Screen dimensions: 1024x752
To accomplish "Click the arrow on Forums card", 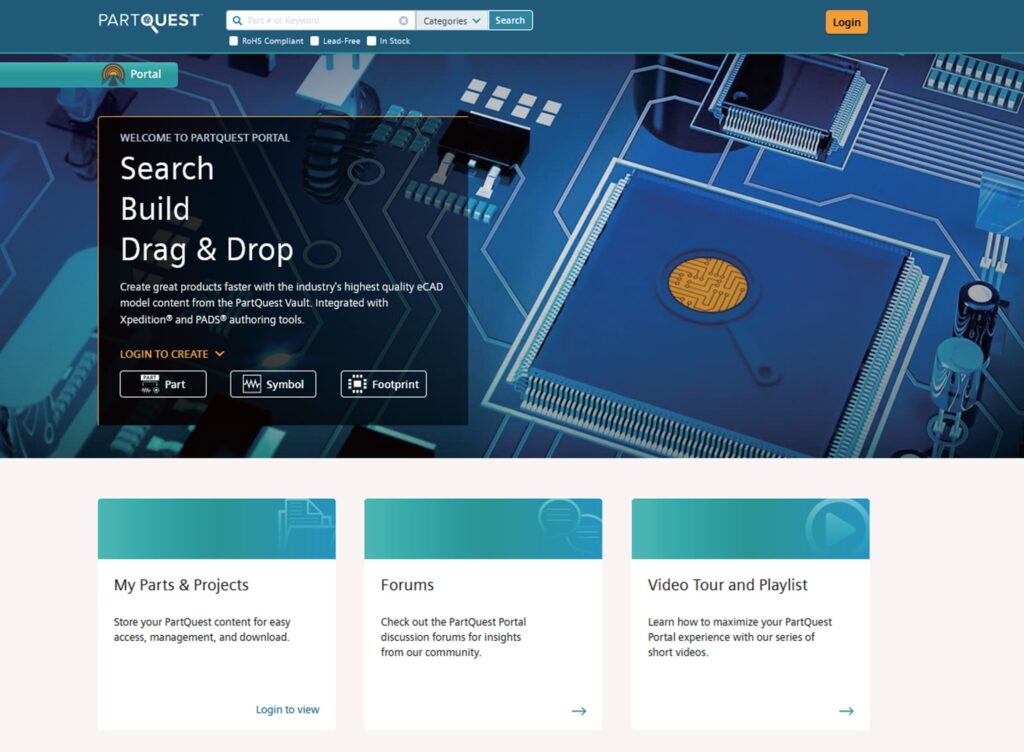I will click(x=579, y=711).
